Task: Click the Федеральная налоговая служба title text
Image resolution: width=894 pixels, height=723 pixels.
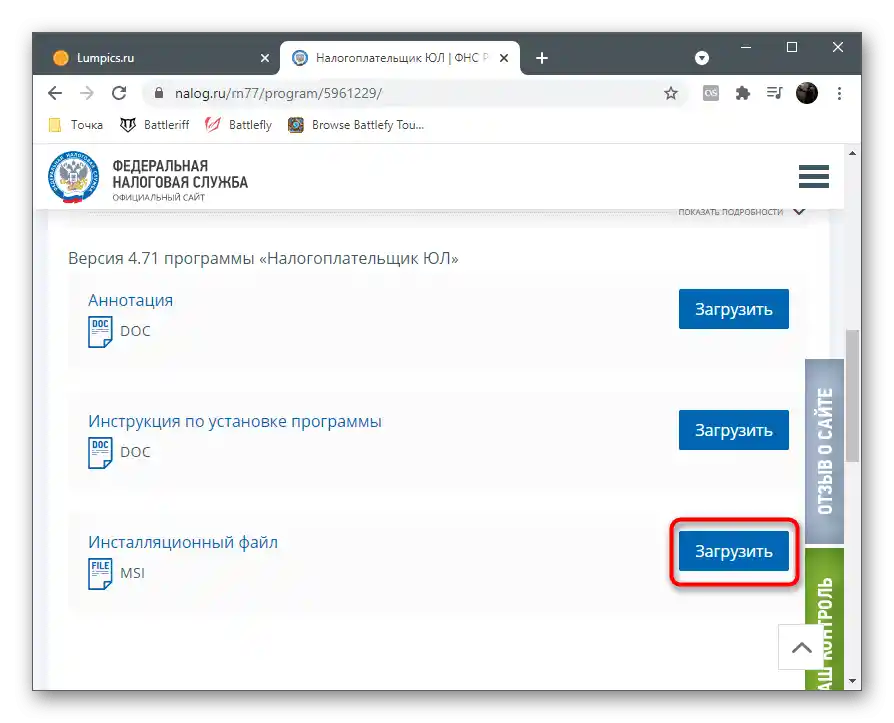Action: pyautogui.click(x=180, y=174)
